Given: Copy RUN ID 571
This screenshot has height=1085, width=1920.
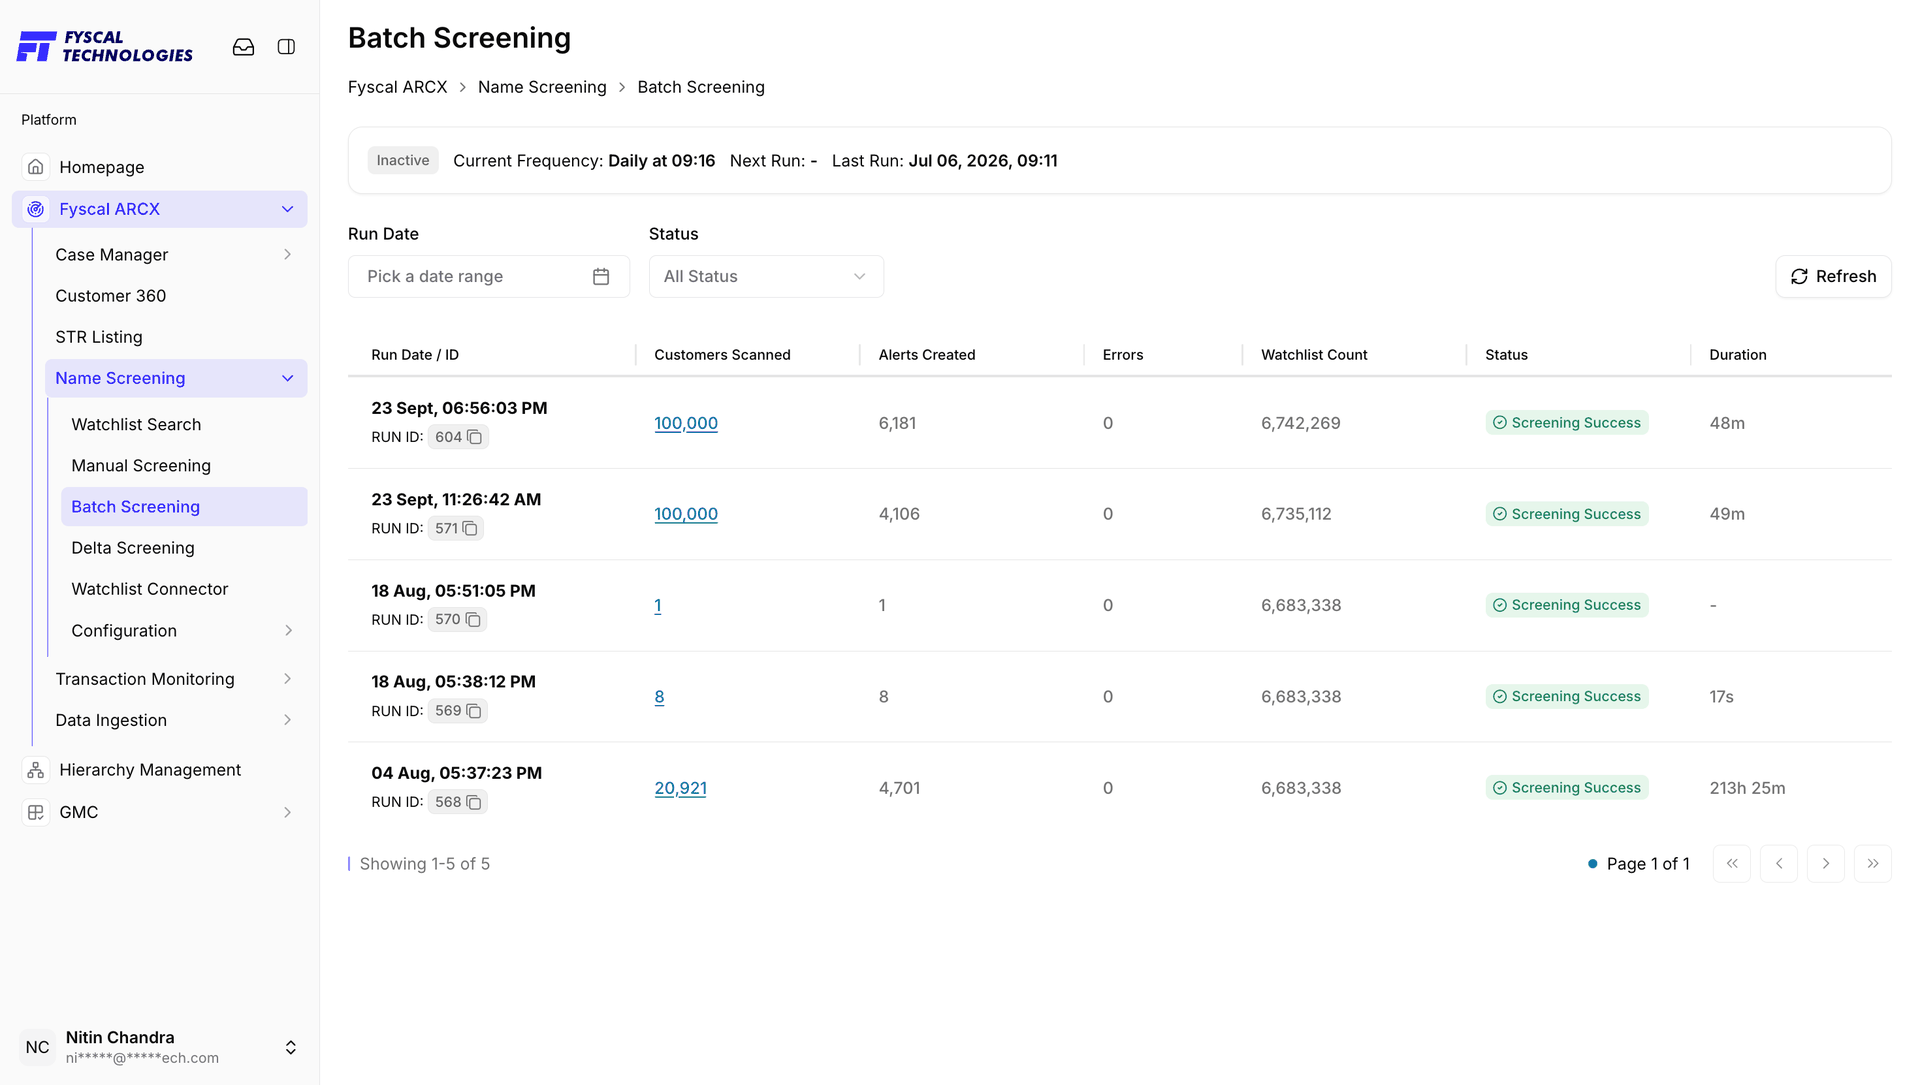Looking at the screenshot, I should (470, 528).
